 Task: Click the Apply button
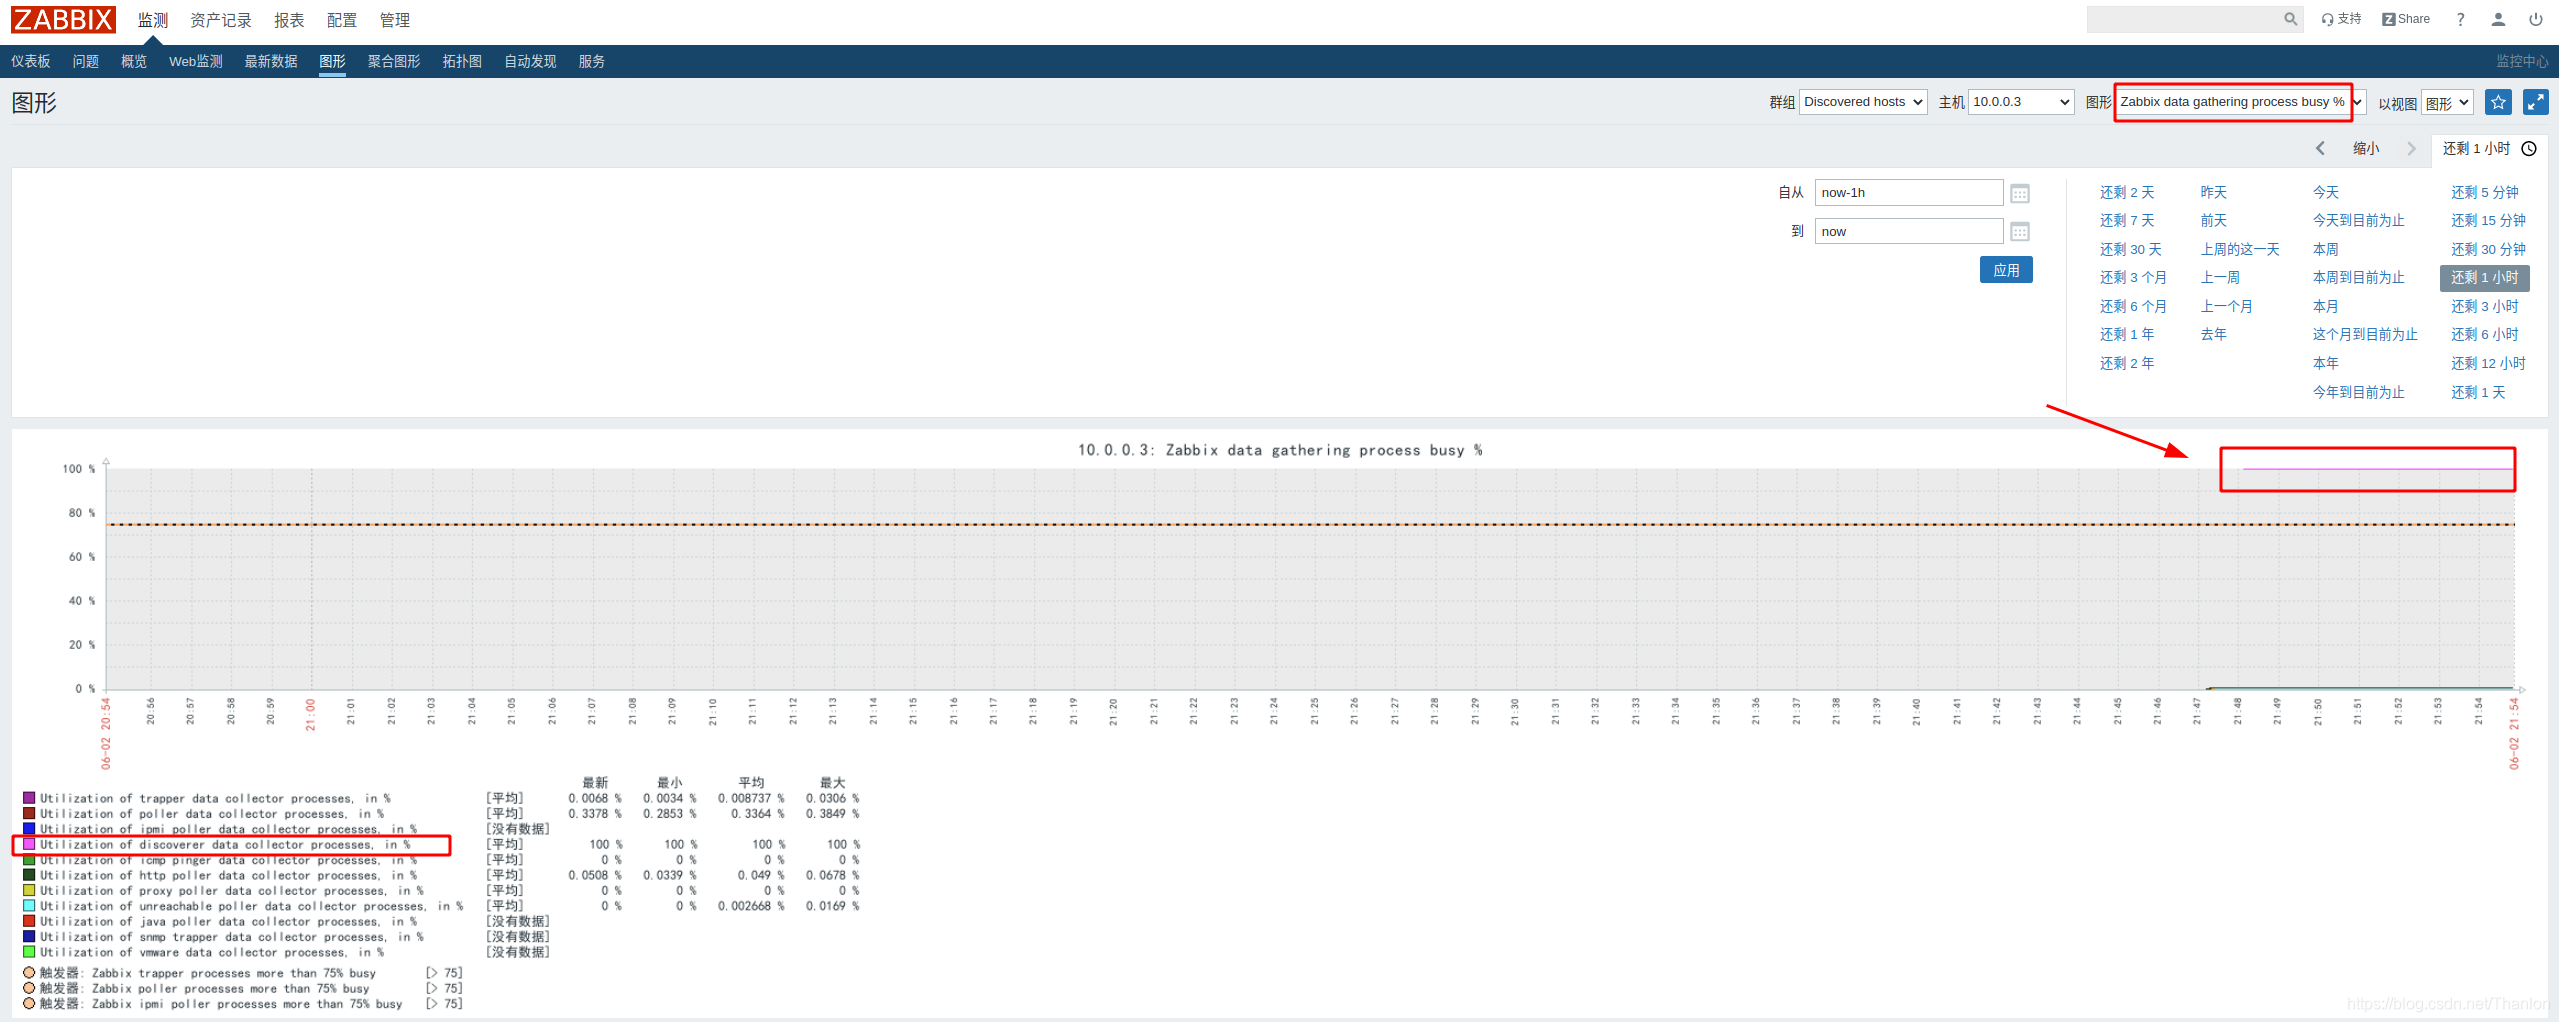[x=2006, y=270]
